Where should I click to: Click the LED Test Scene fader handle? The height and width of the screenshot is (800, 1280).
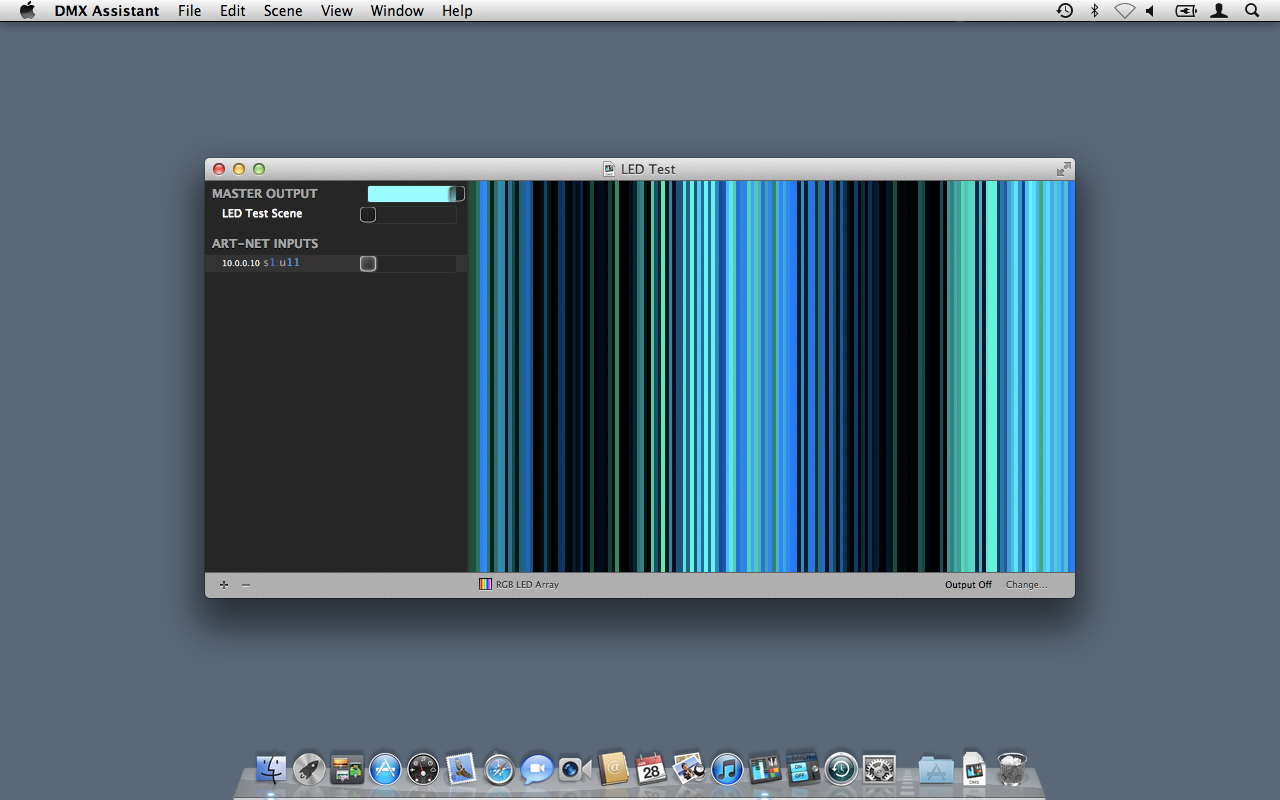click(x=368, y=215)
